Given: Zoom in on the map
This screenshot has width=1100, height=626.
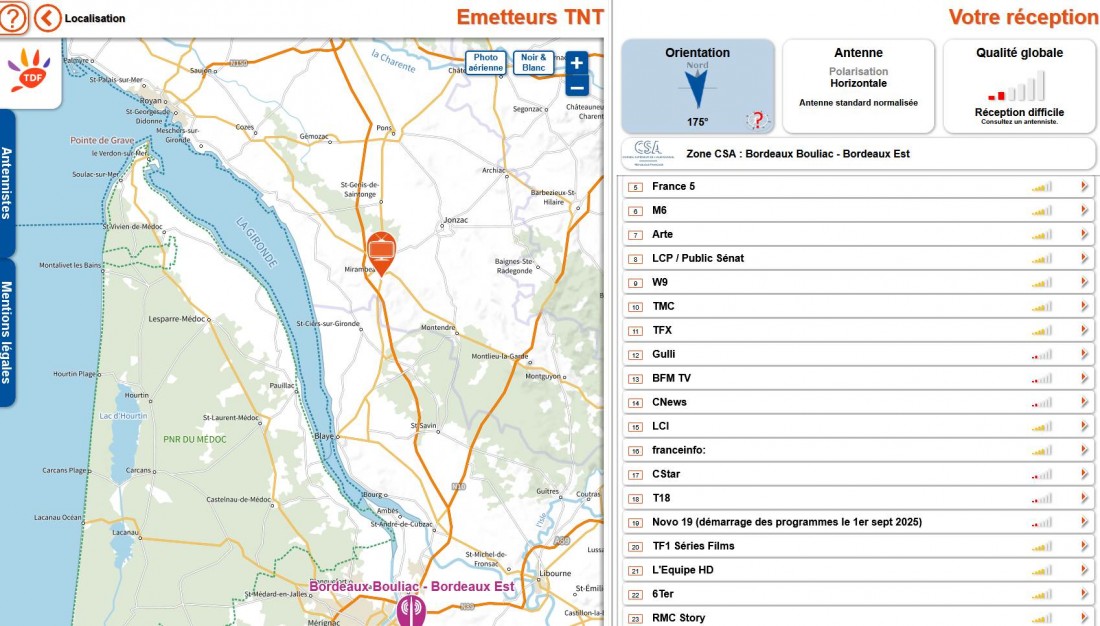Looking at the screenshot, I should point(577,63).
